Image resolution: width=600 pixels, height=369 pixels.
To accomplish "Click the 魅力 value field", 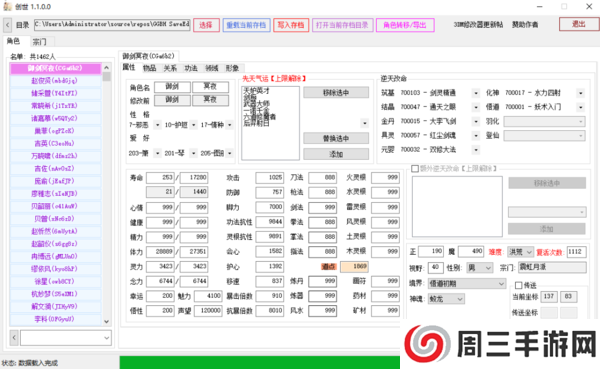I will coord(208,296).
